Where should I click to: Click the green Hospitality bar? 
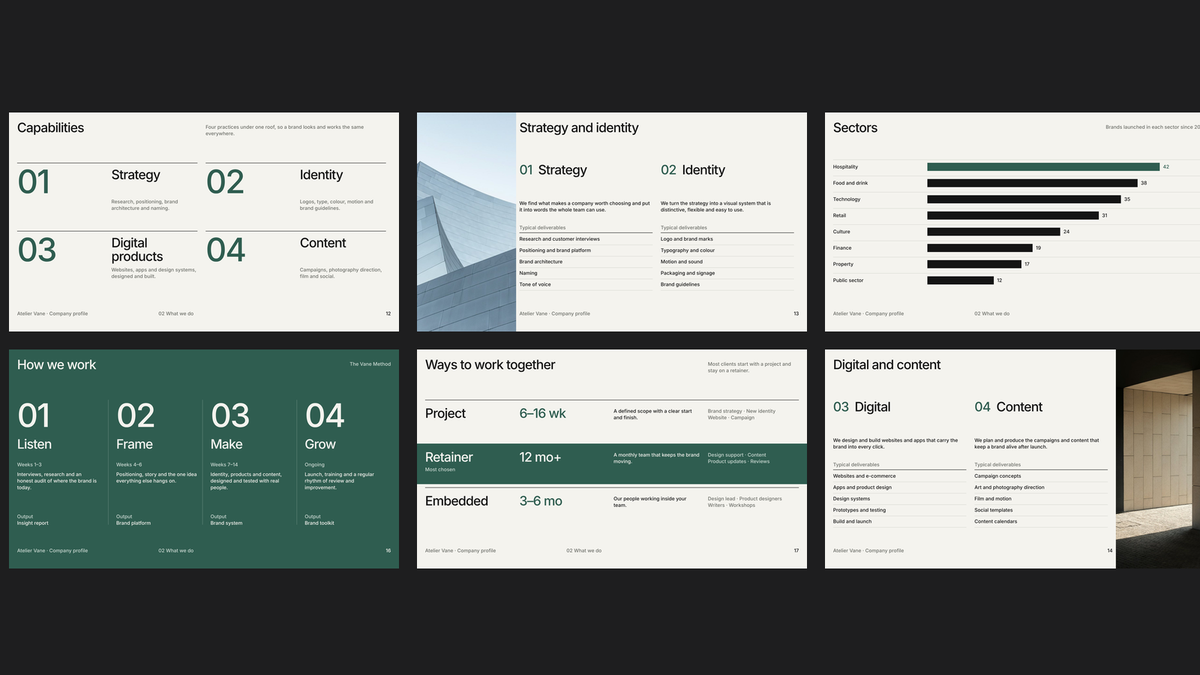click(x=1043, y=167)
